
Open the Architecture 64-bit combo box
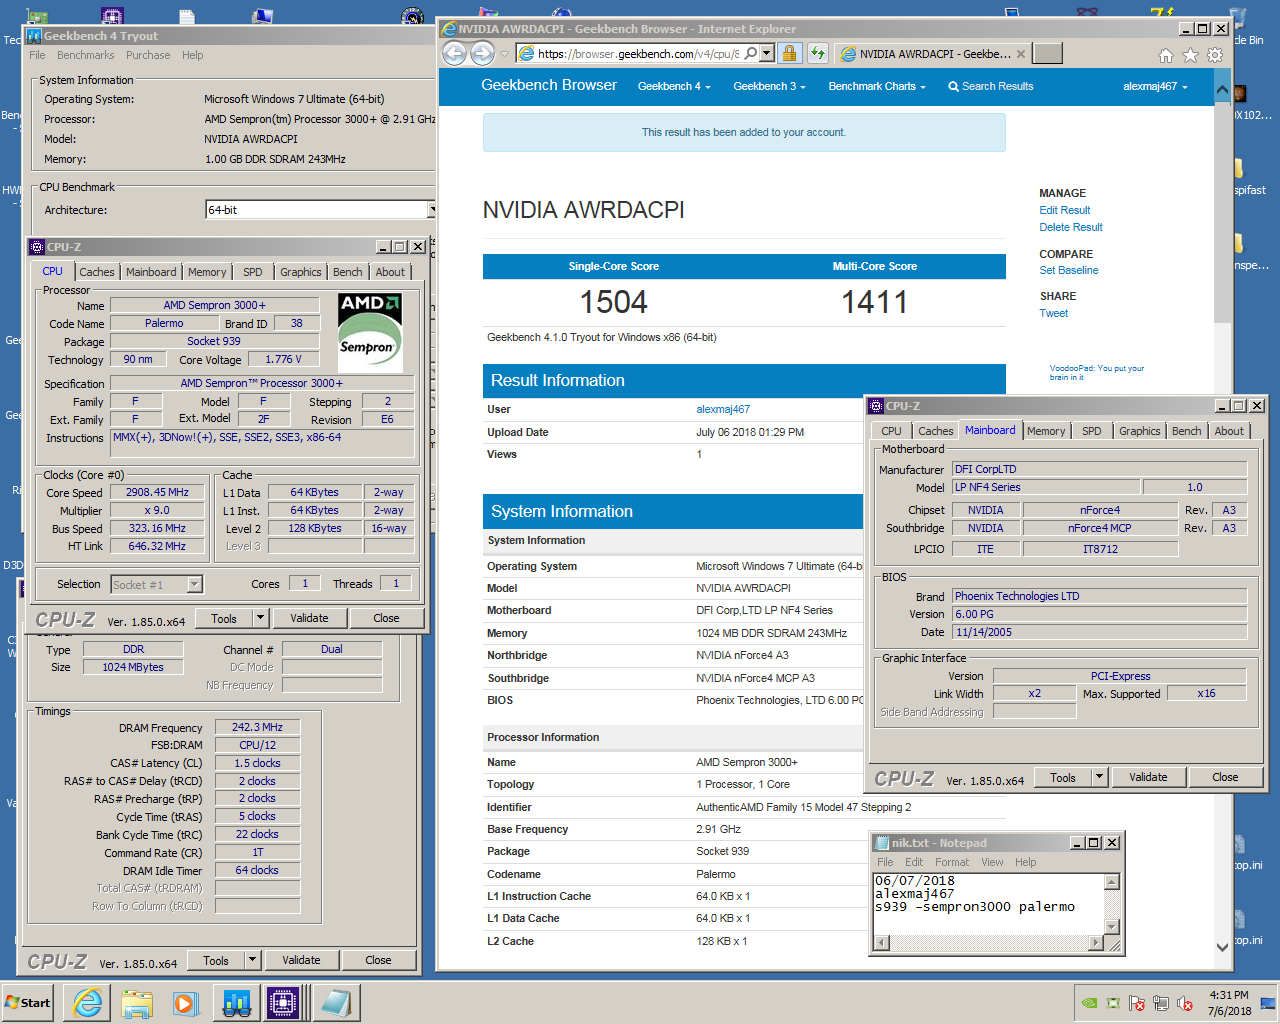pos(320,210)
